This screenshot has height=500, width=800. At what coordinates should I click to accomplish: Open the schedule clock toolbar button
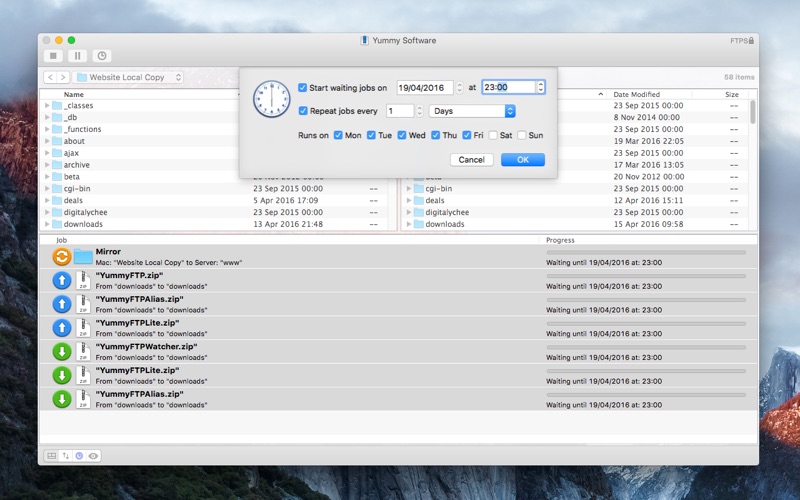102,56
